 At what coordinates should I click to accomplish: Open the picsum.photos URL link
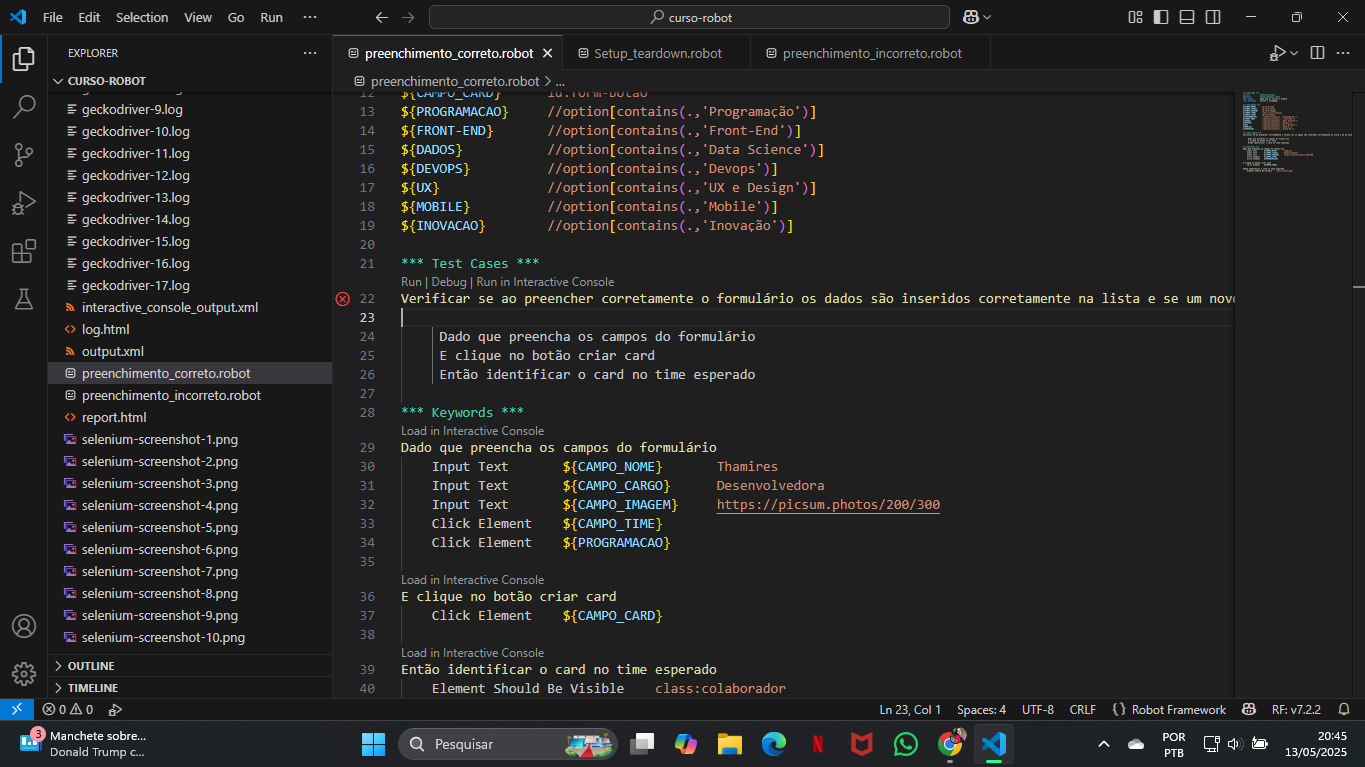(x=828, y=505)
